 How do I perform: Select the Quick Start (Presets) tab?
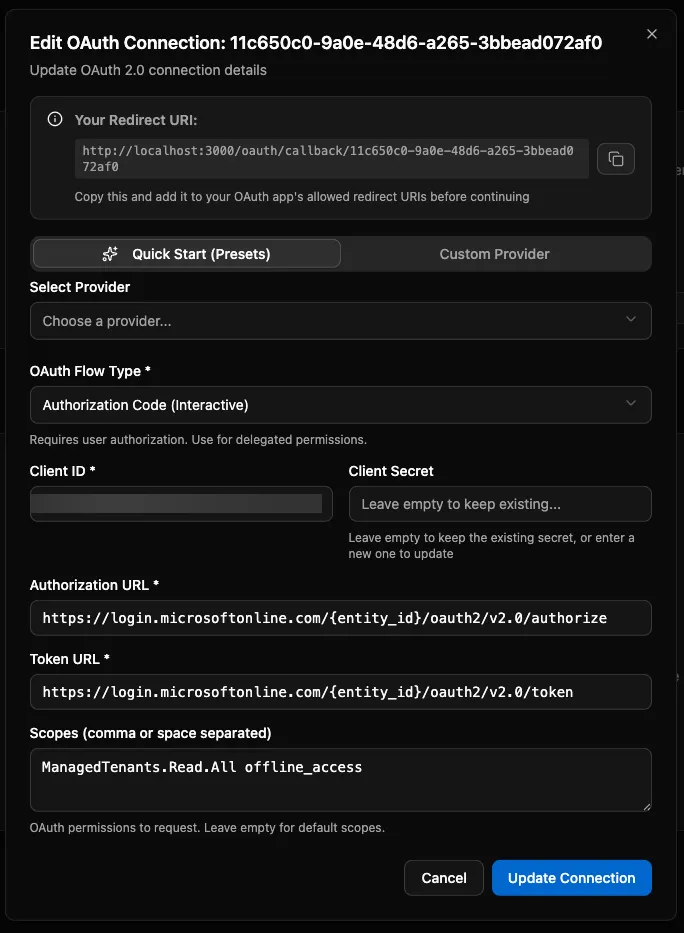click(186, 253)
